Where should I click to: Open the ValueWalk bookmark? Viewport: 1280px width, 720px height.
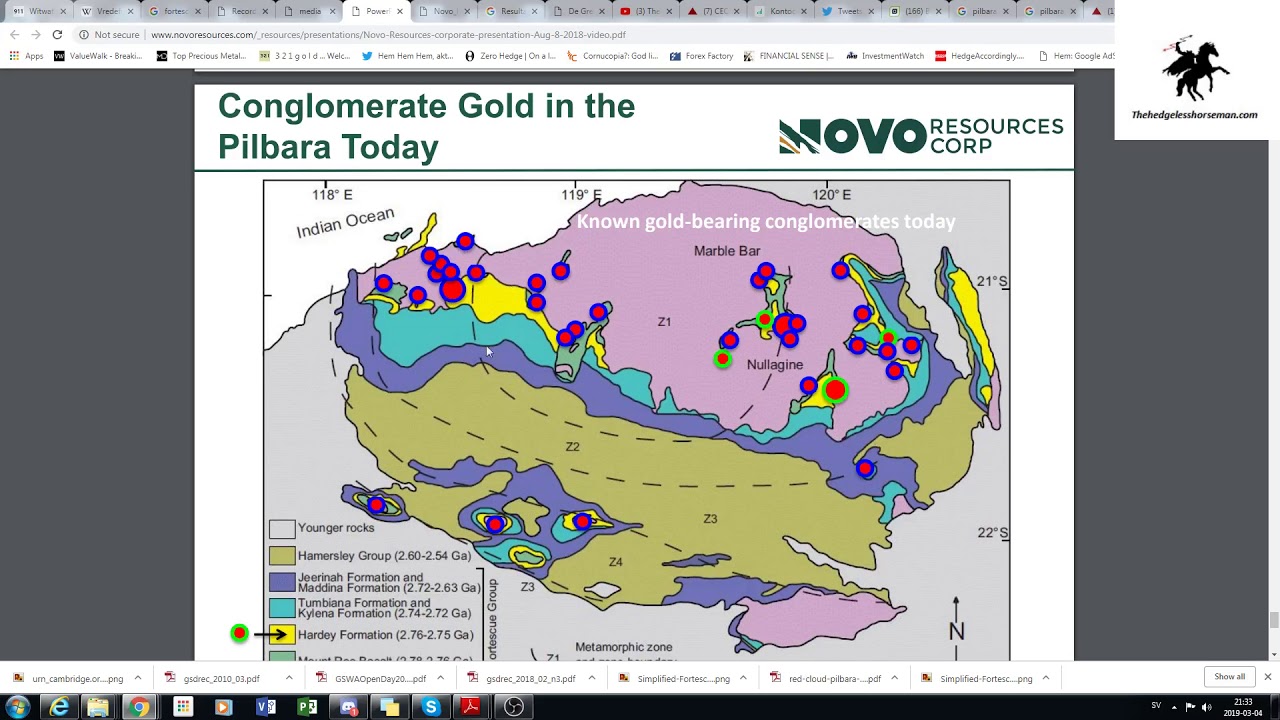coord(98,56)
